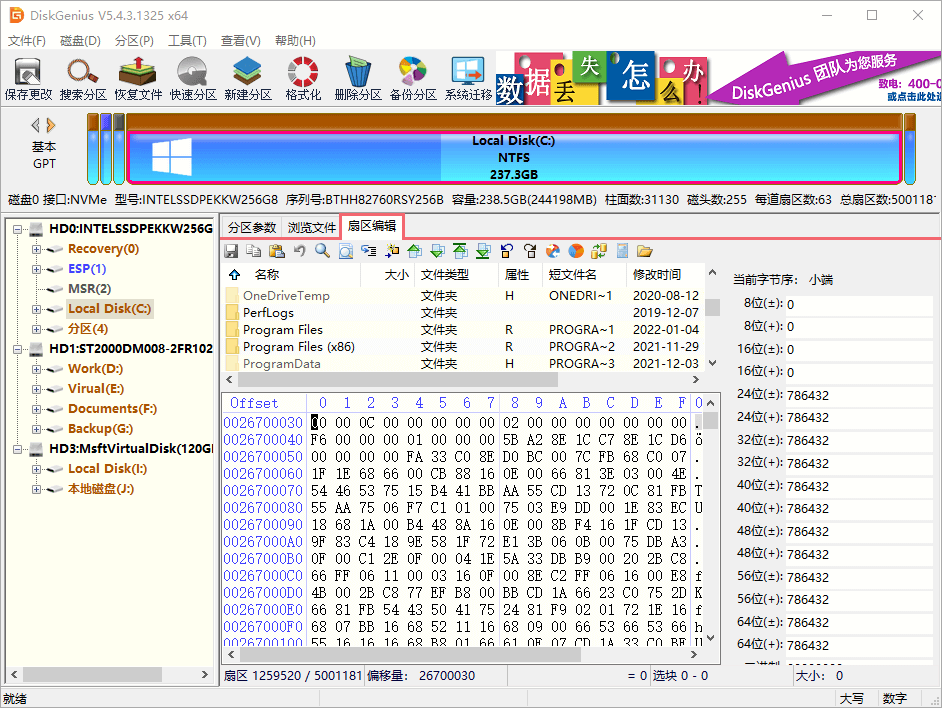Screen dimensions: 942x708
Task: Select the 格式化 format tool
Action: [x=303, y=78]
